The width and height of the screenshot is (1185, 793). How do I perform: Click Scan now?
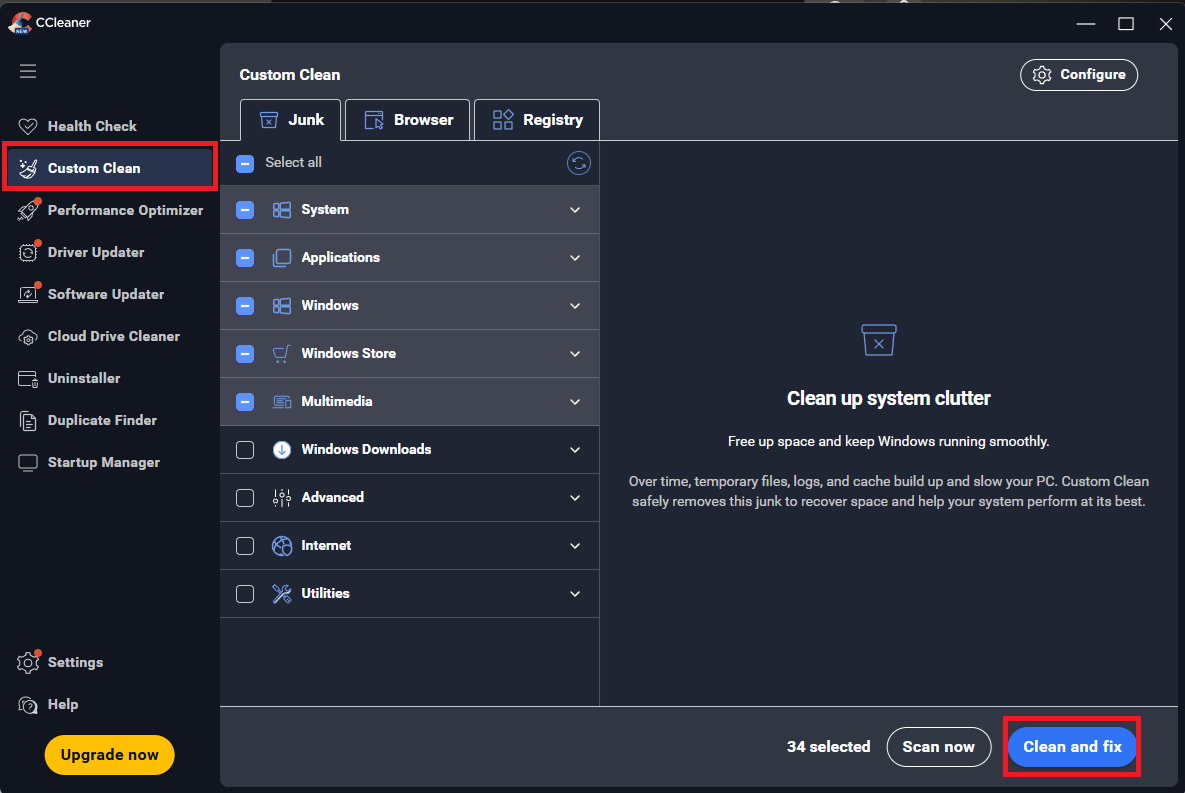pyautogui.click(x=939, y=747)
